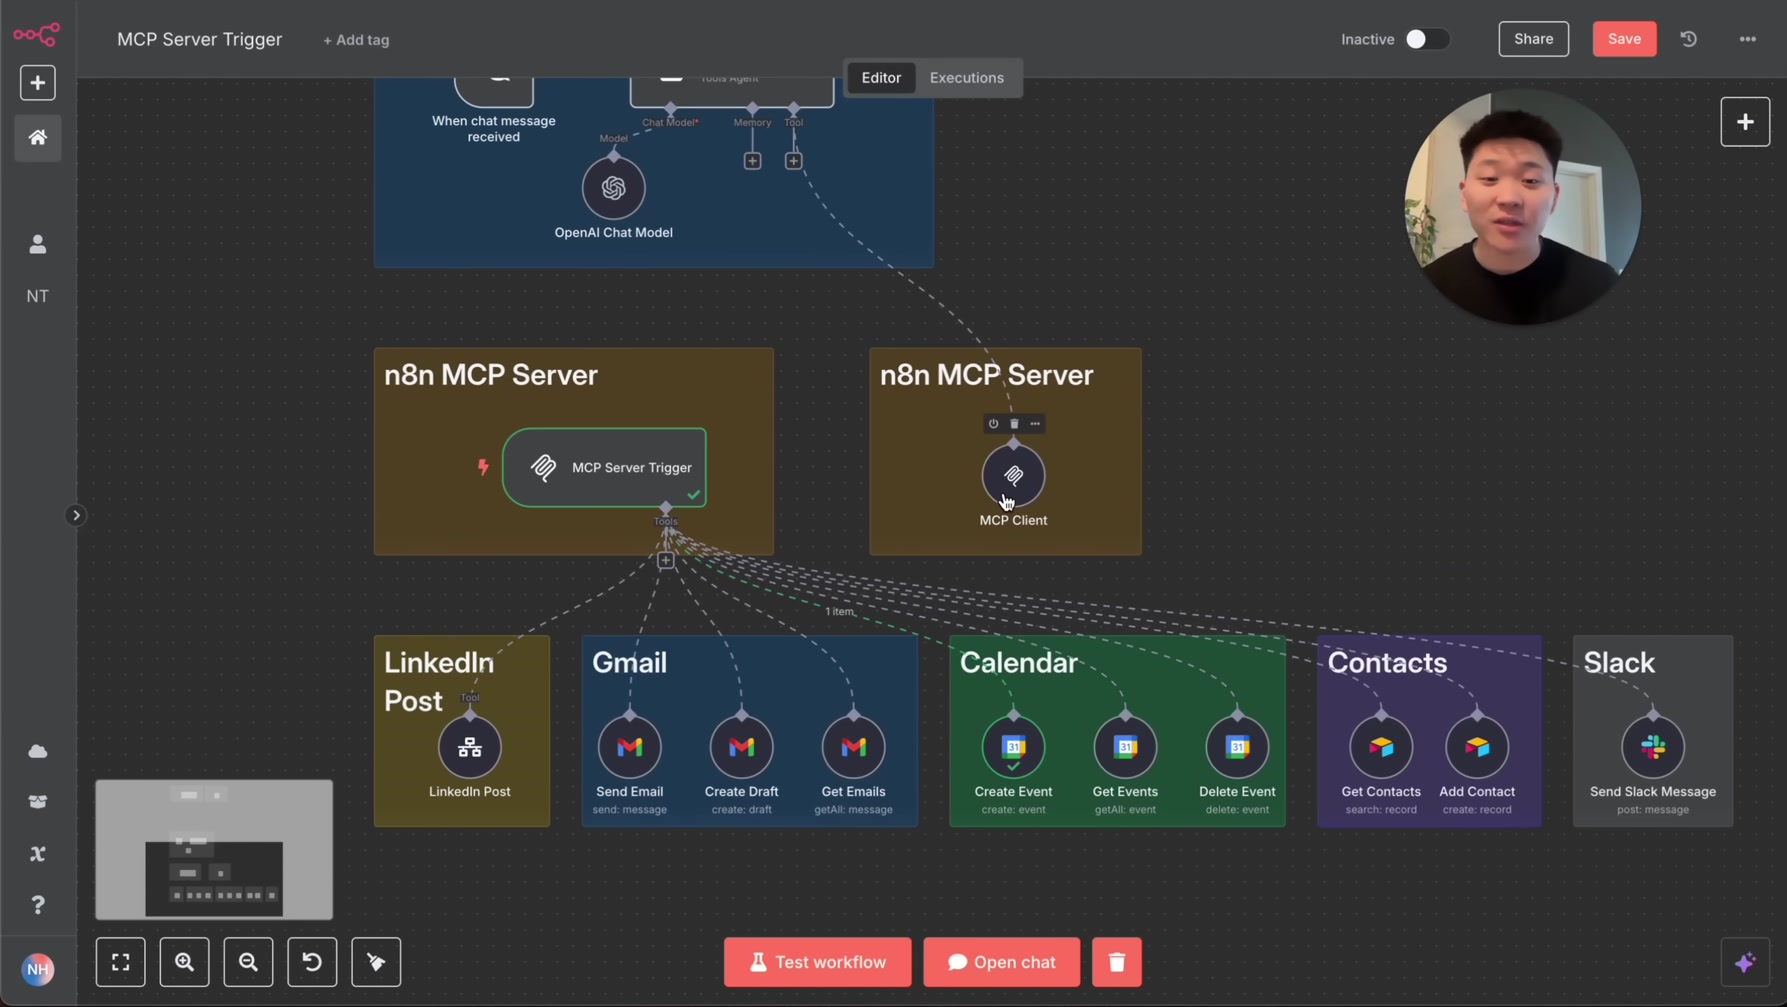The image size is (1787, 1007).
Task: Click the '1 item' connection label
Action: [839, 612]
